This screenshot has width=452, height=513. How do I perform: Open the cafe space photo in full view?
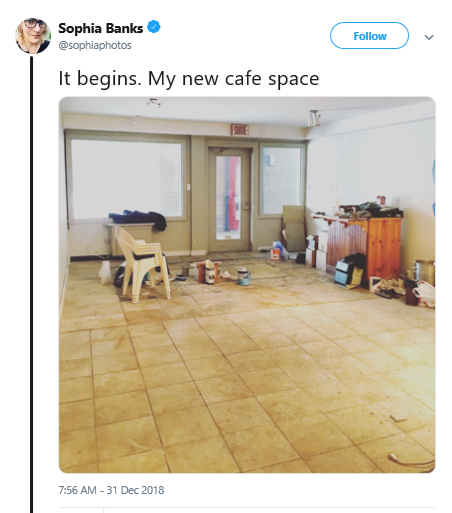click(247, 285)
